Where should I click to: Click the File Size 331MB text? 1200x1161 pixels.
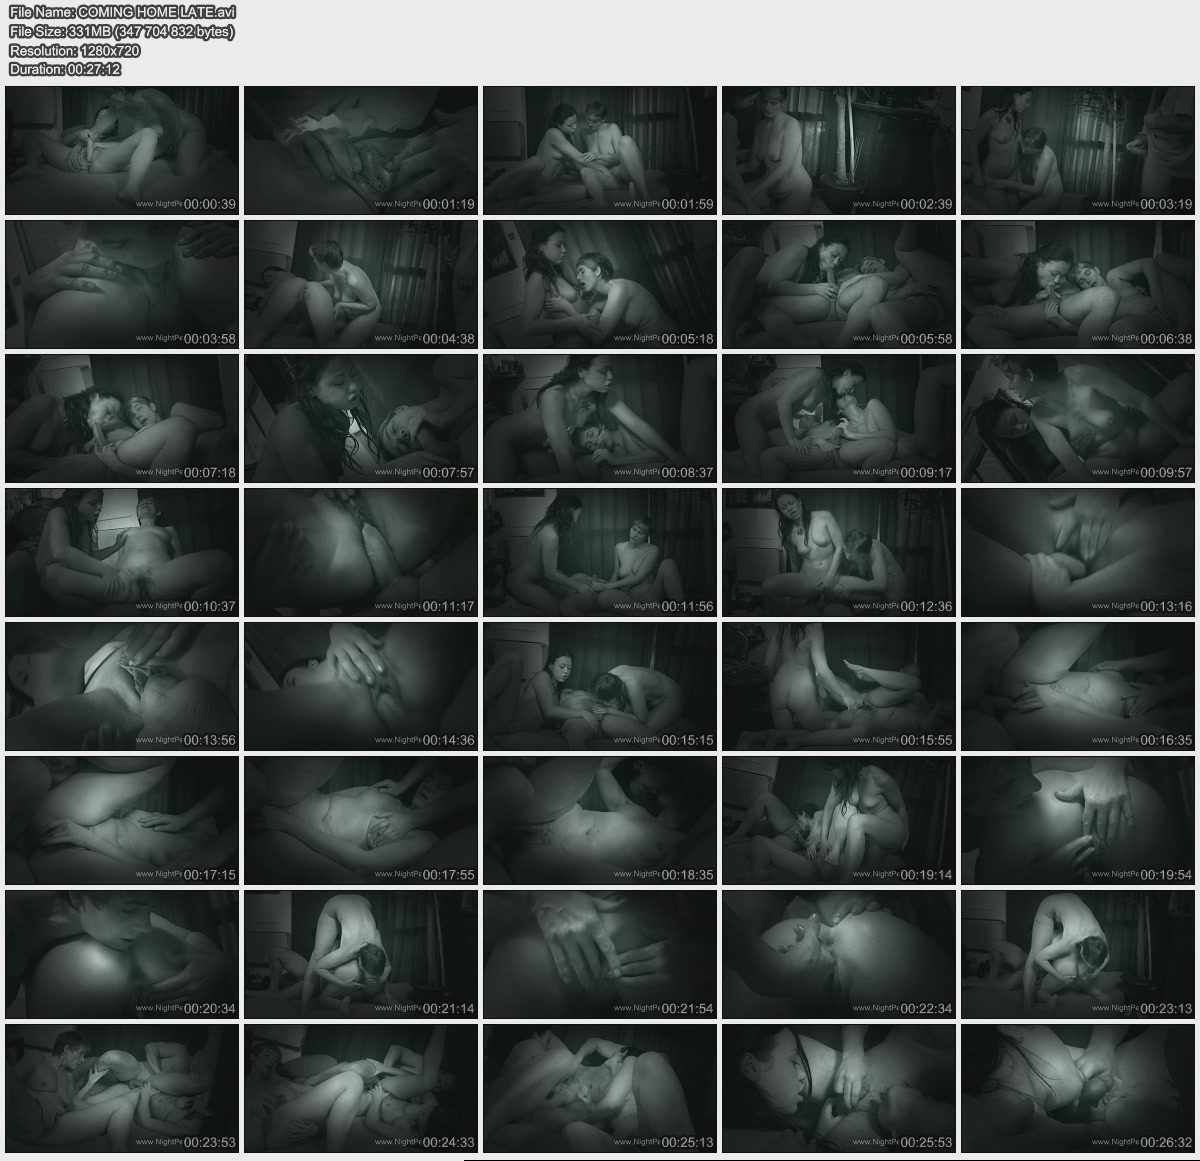(x=121, y=31)
